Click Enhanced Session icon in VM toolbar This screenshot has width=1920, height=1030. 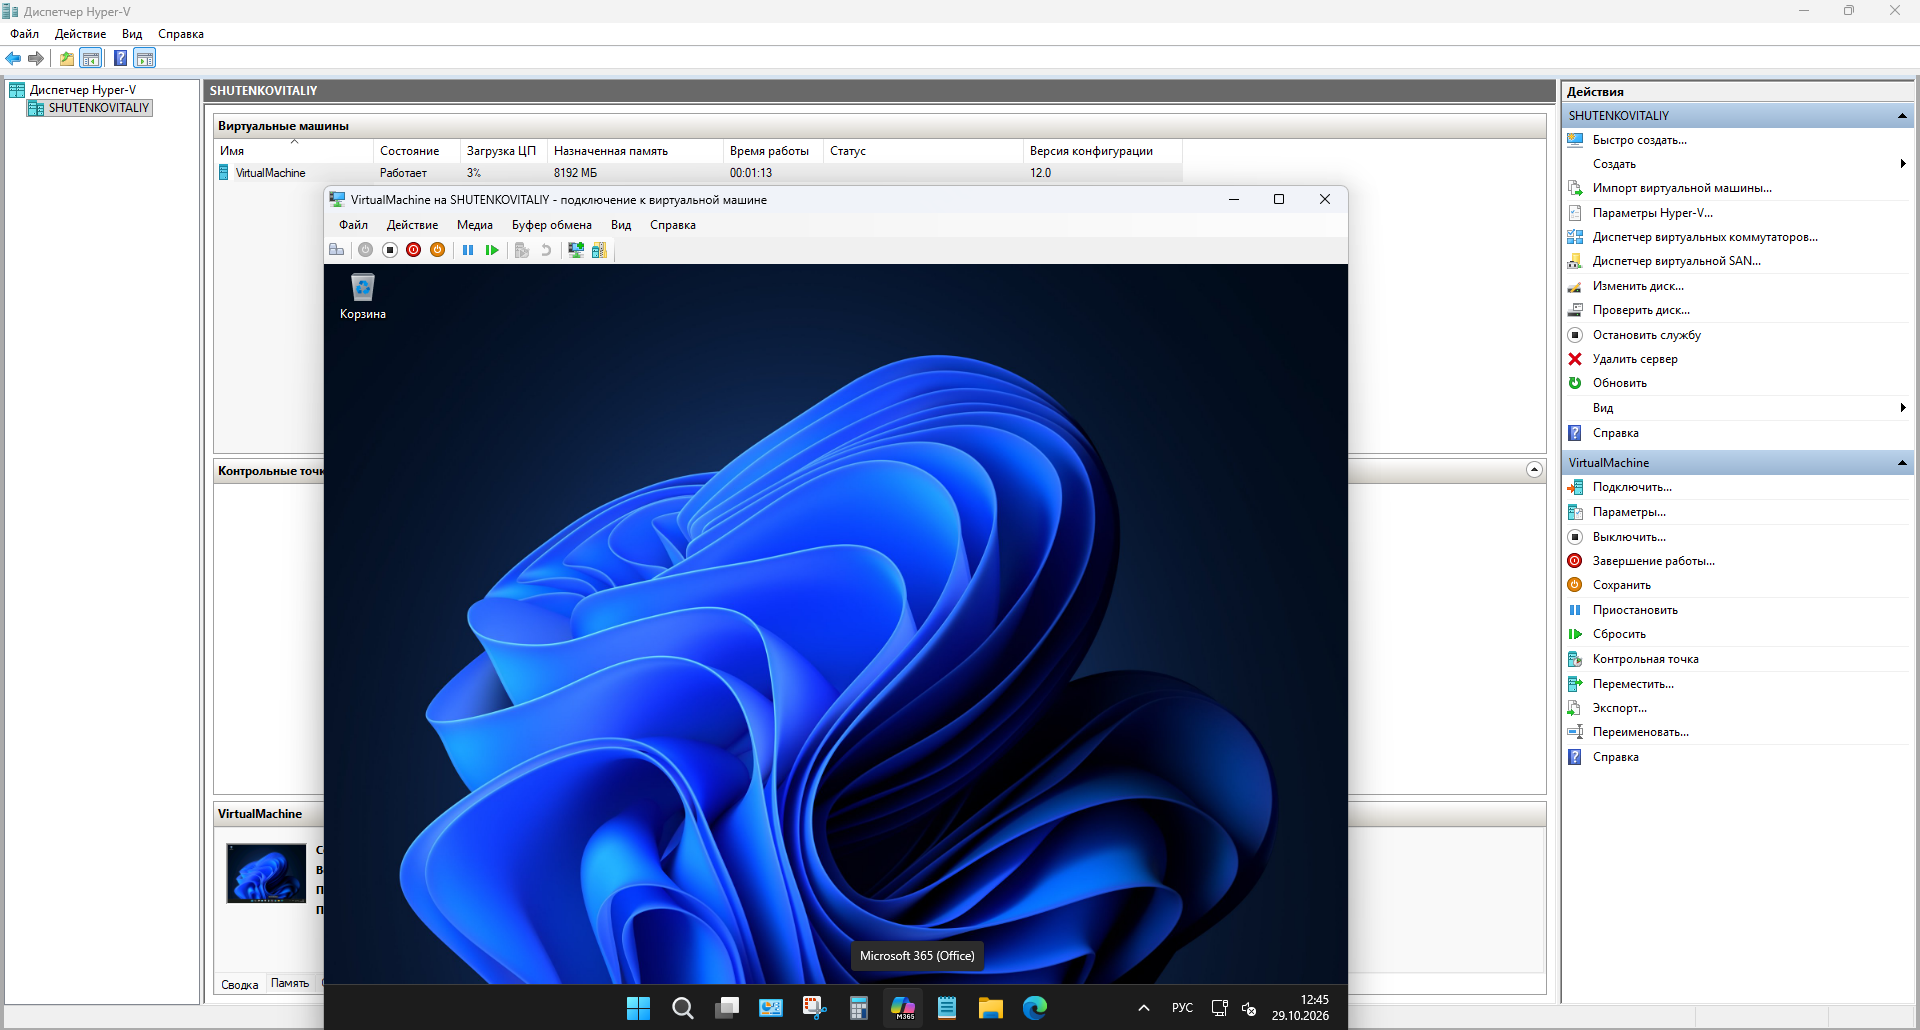(x=576, y=250)
